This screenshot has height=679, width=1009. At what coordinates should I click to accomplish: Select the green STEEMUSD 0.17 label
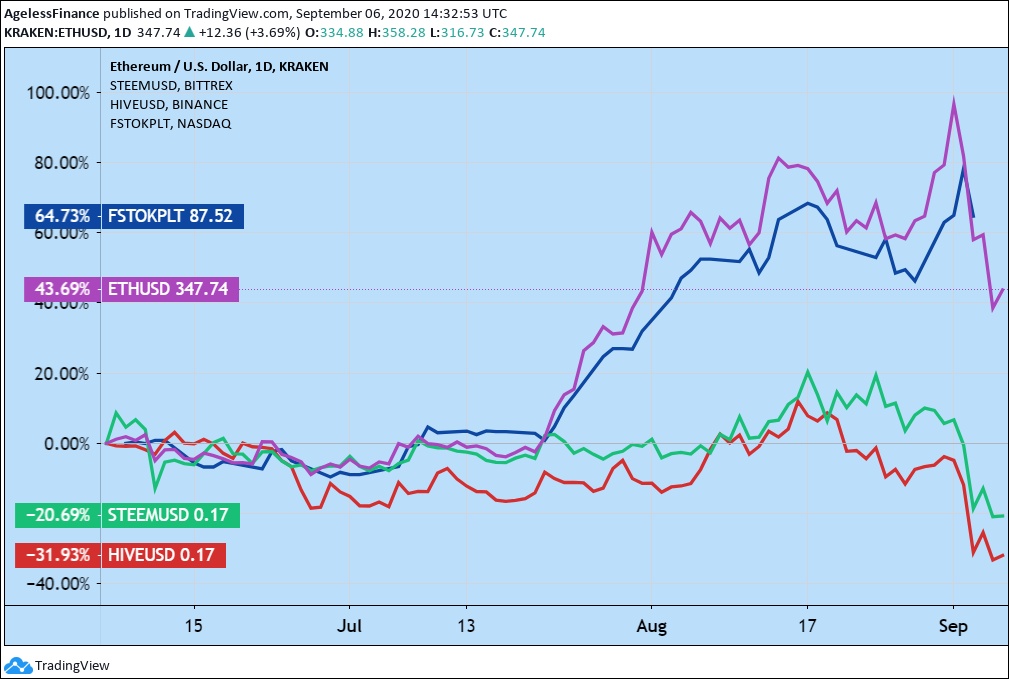tap(170, 516)
